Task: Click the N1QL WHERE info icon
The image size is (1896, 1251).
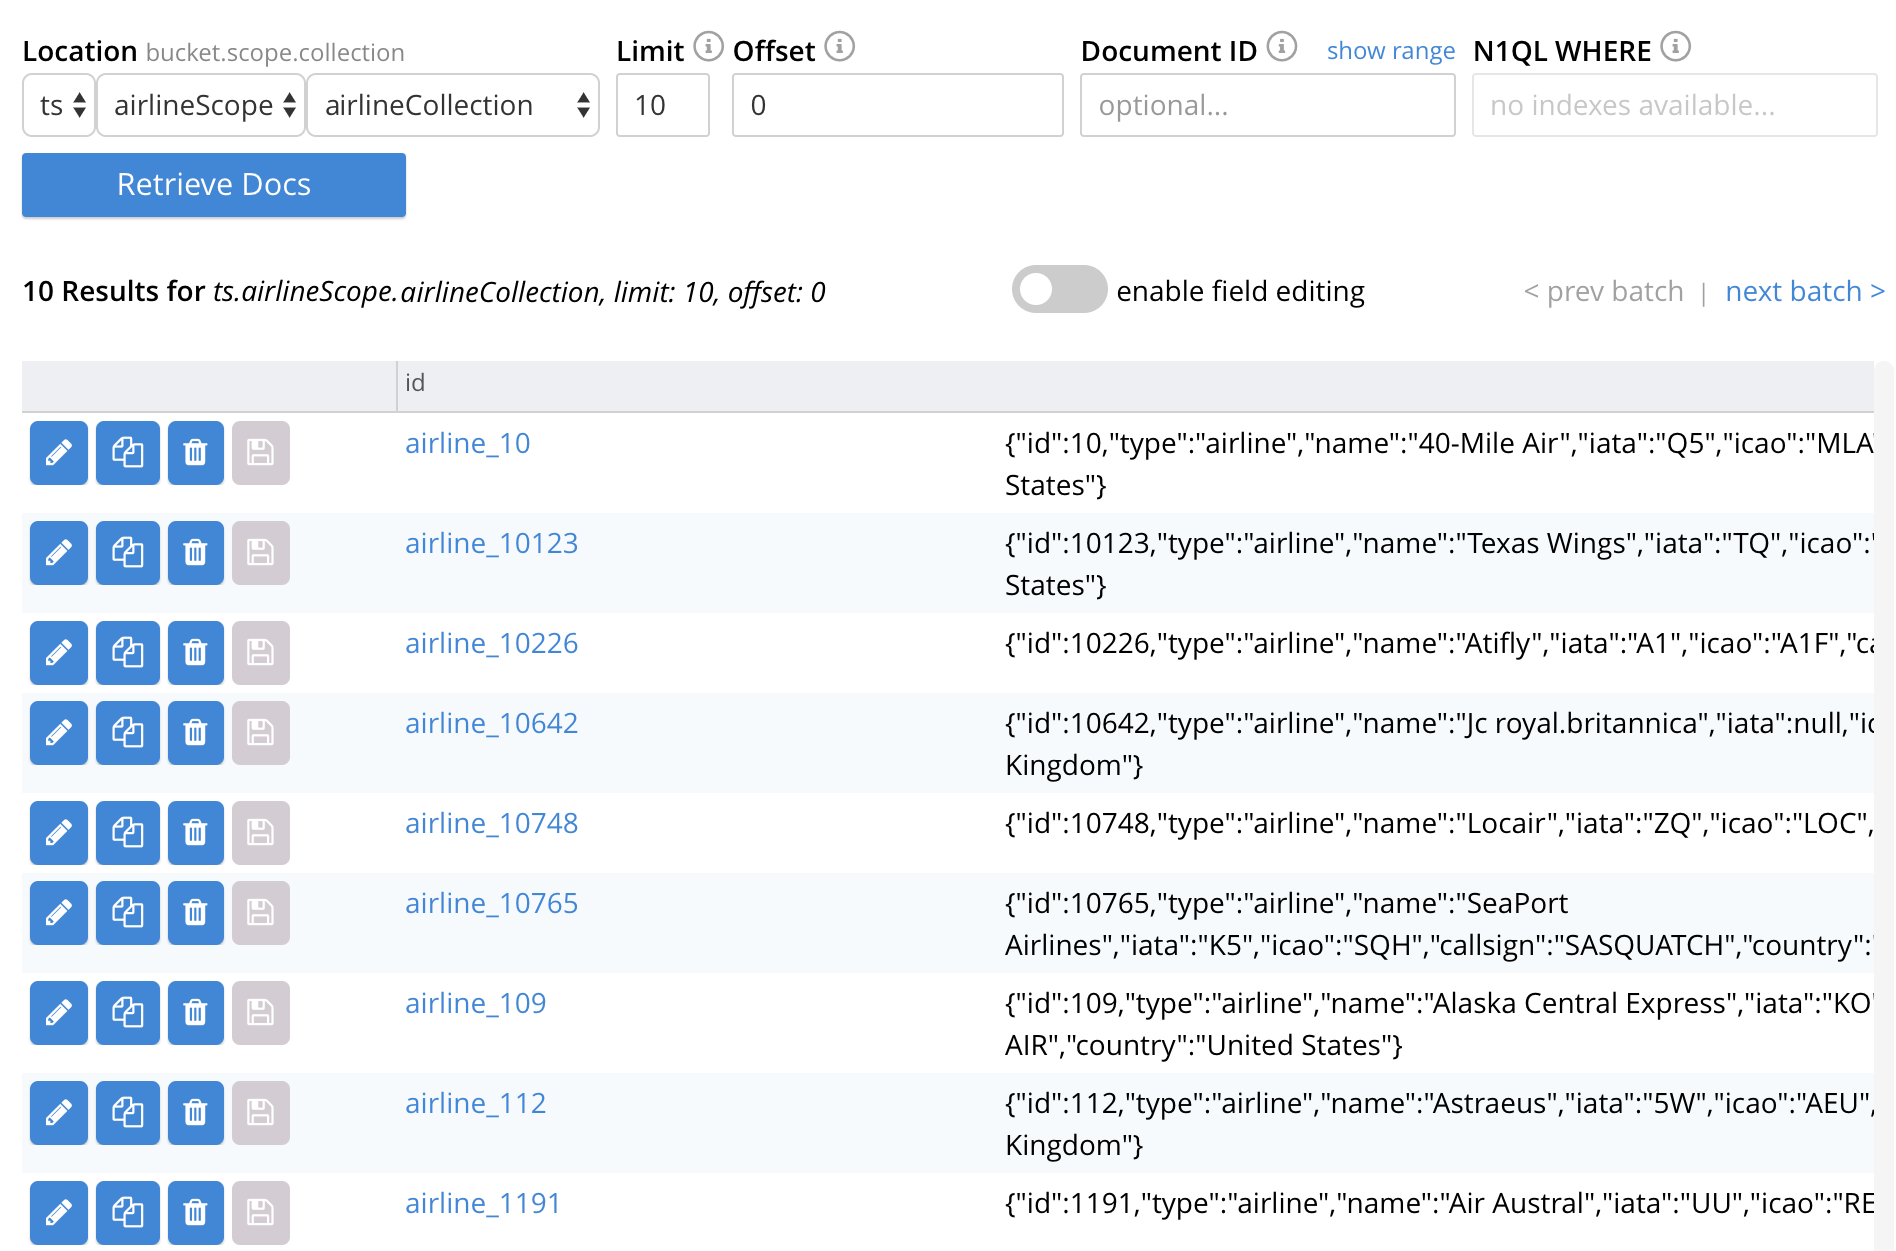Action: click(x=1675, y=47)
